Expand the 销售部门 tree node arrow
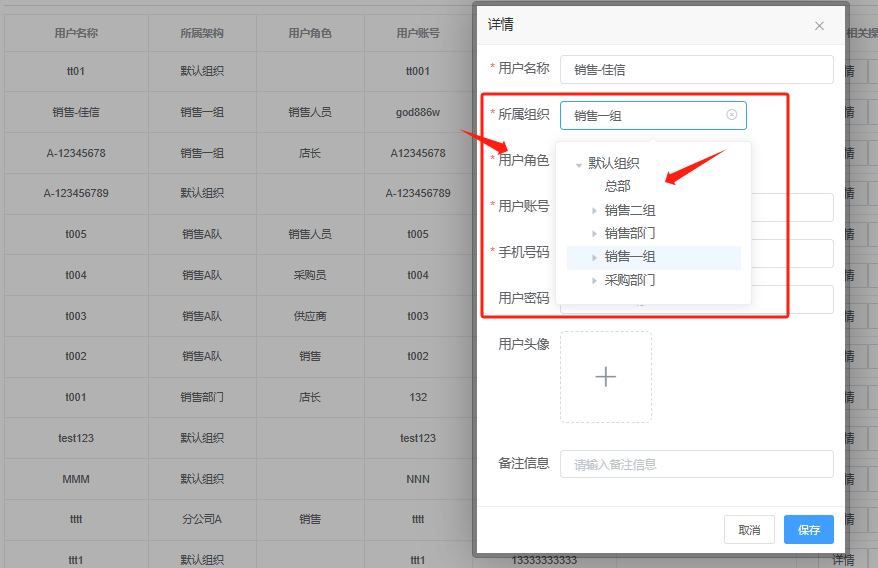 595,234
